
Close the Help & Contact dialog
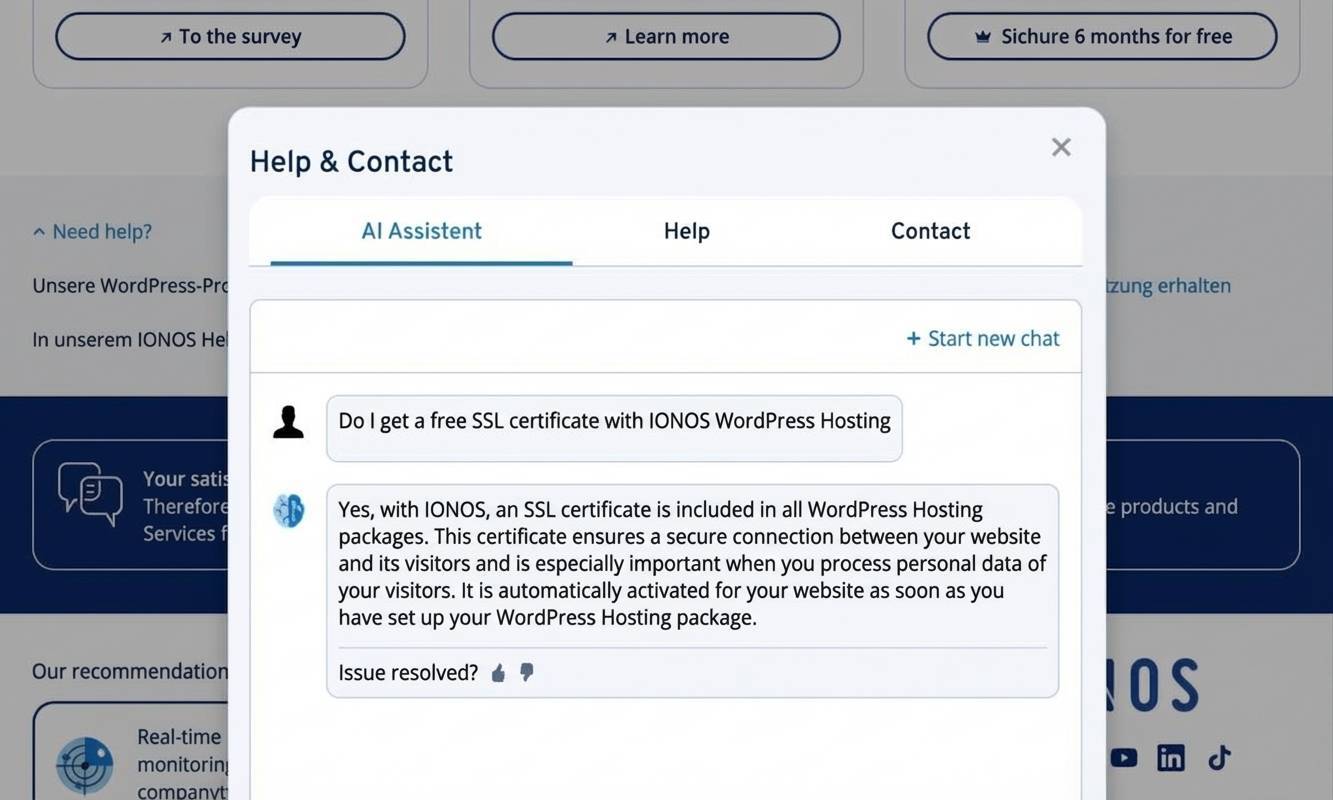pos(1060,146)
